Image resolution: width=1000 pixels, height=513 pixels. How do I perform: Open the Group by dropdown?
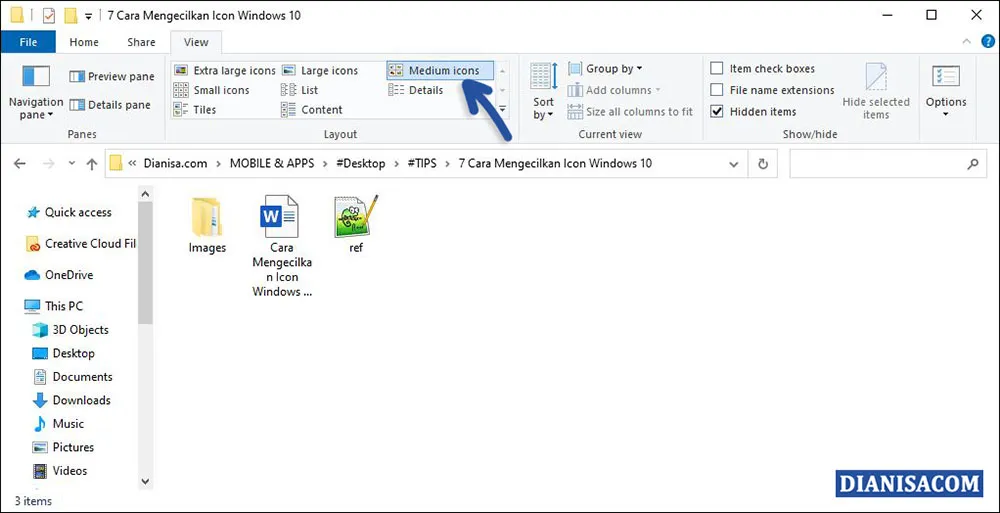click(x=605, y=69)
